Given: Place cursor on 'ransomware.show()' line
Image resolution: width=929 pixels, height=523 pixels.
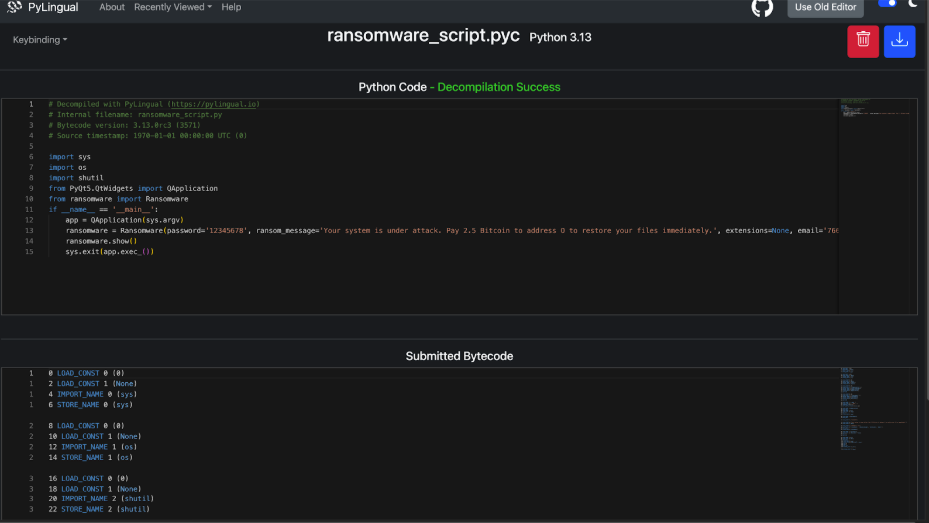Looking at the screenshot, I should coord(101,241).
